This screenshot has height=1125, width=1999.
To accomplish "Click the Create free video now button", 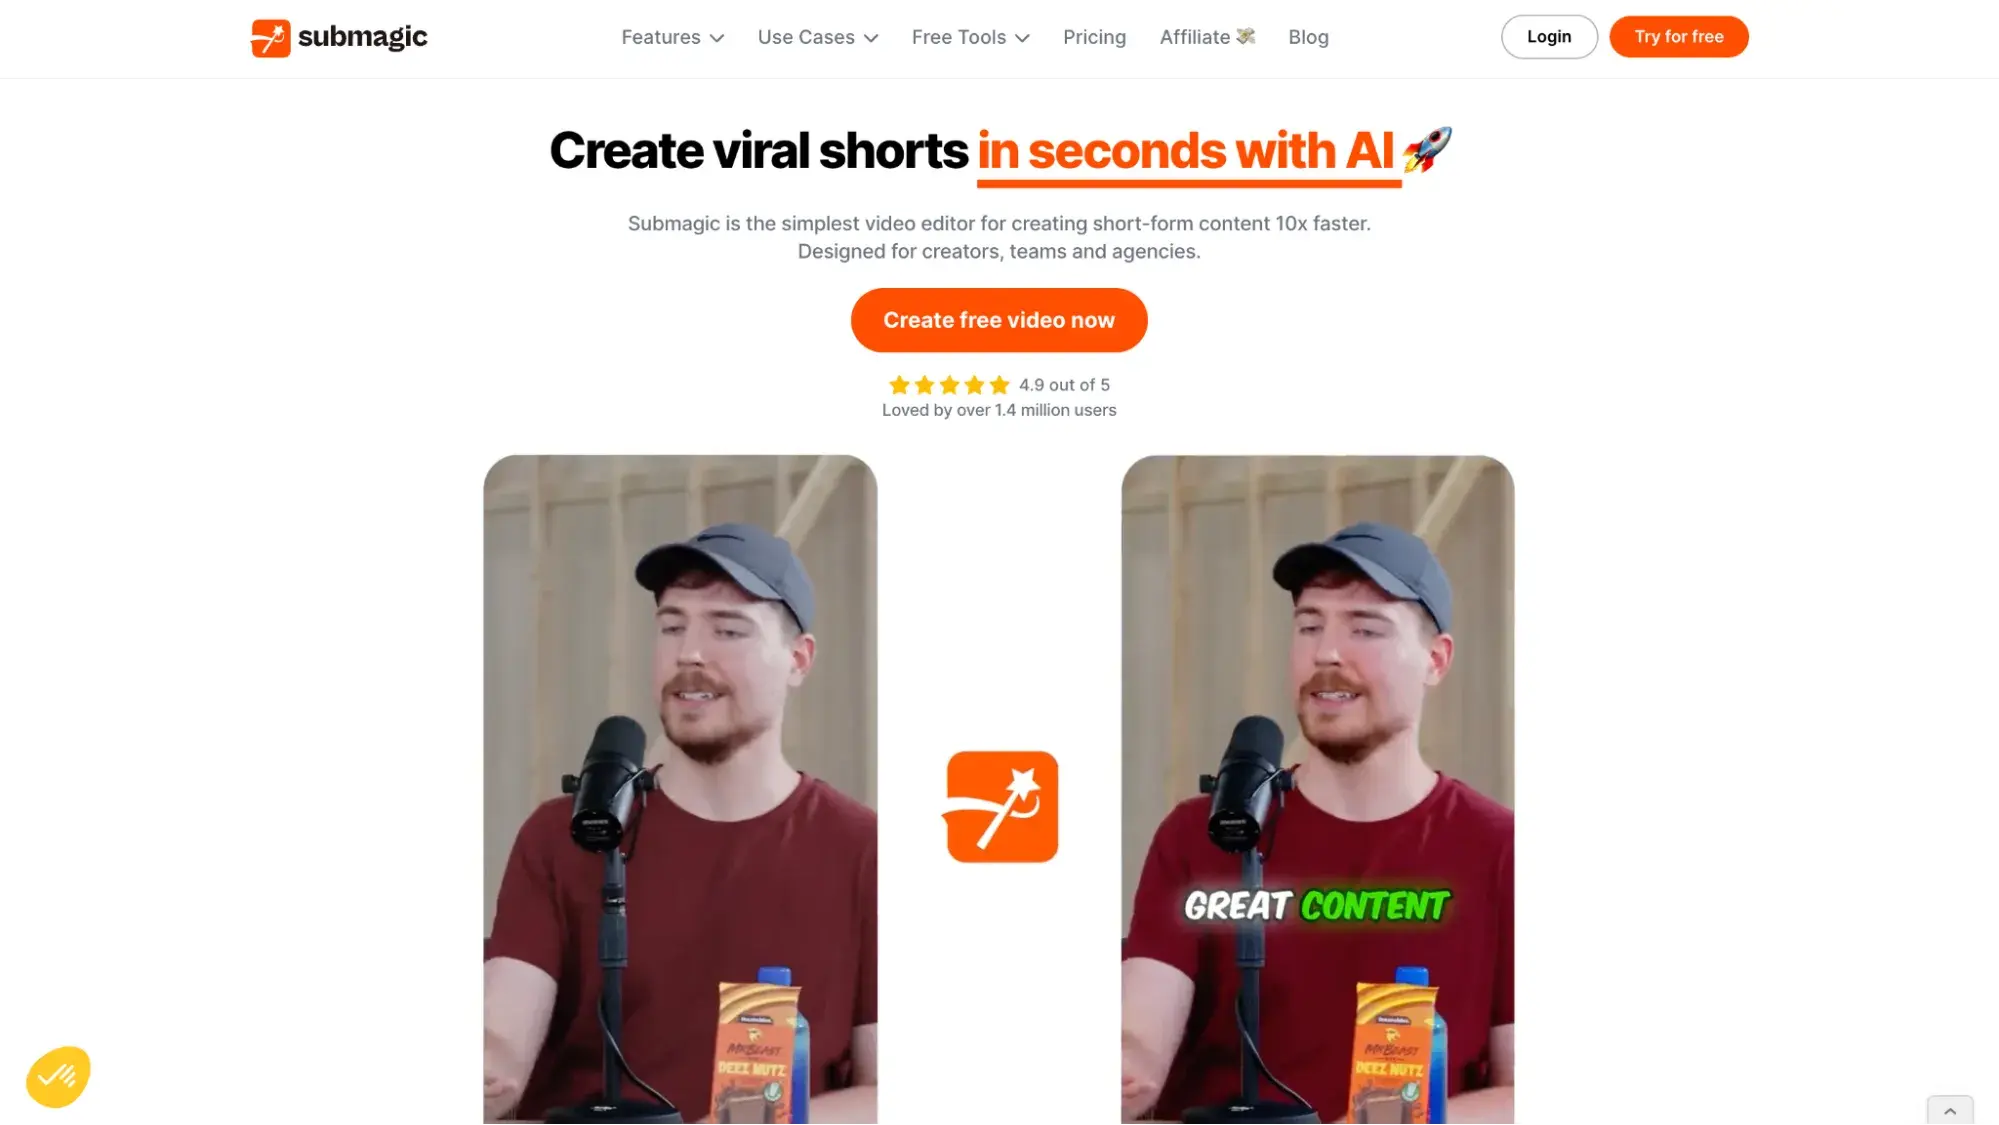I will (998, 319).
